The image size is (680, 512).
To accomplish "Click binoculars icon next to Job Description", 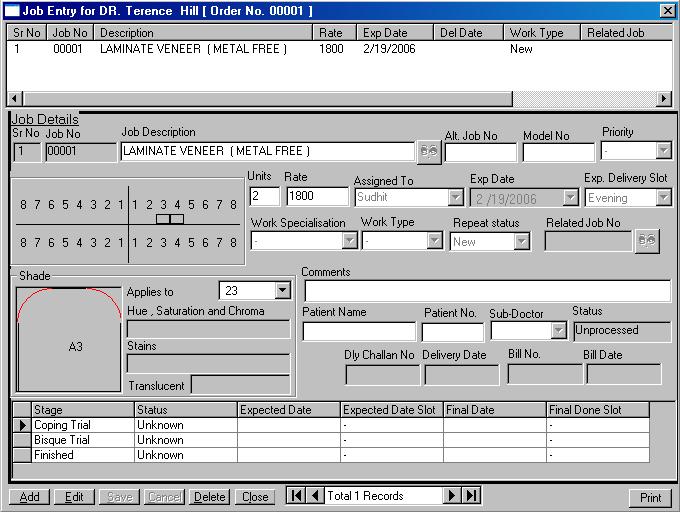I will (429, 151).
